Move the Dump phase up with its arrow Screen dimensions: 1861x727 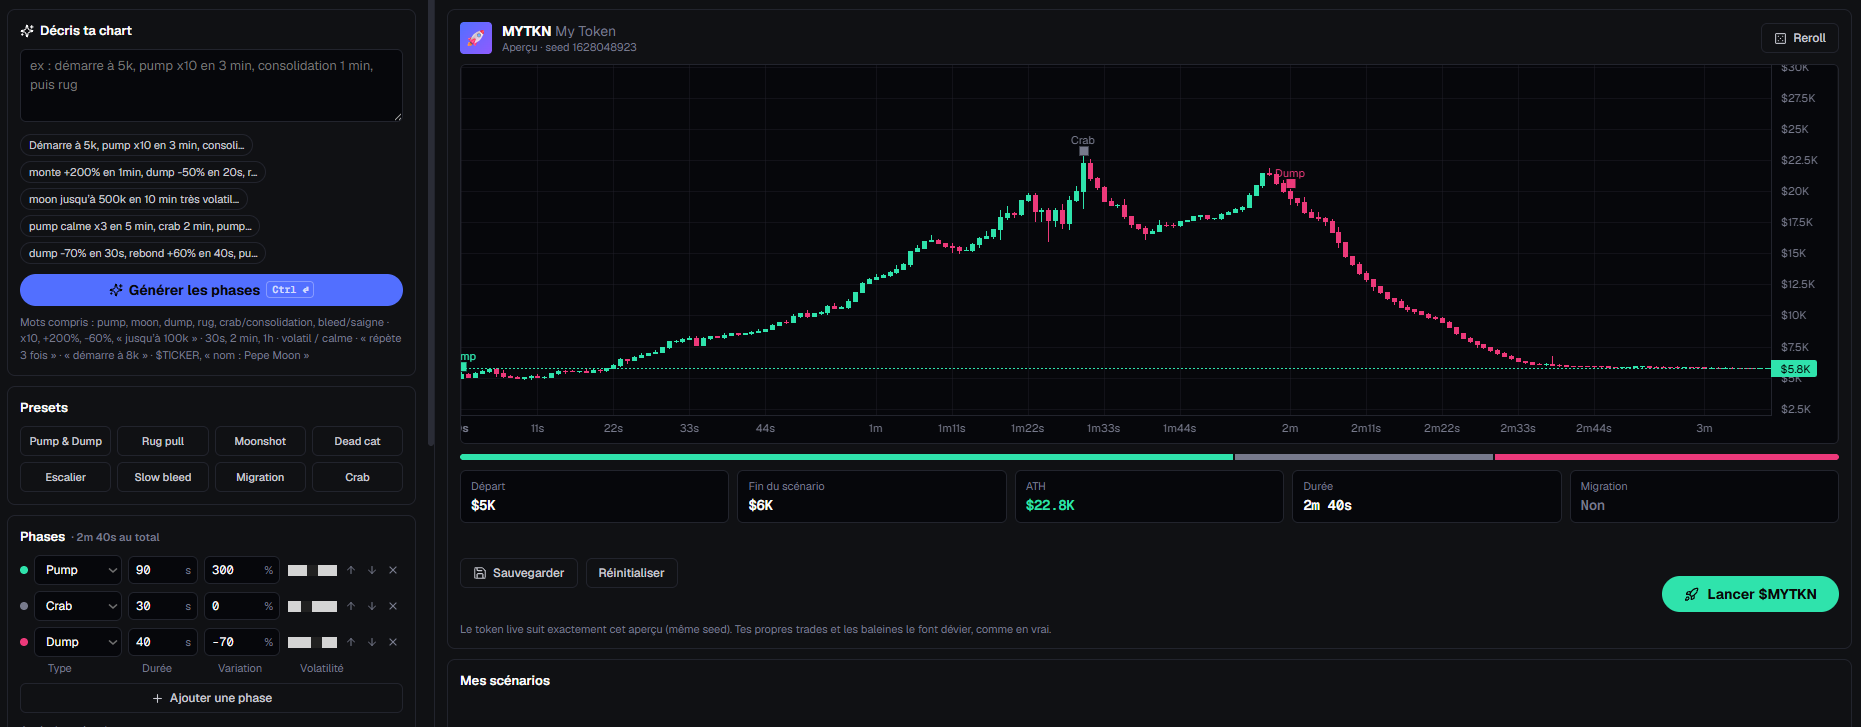351,642
